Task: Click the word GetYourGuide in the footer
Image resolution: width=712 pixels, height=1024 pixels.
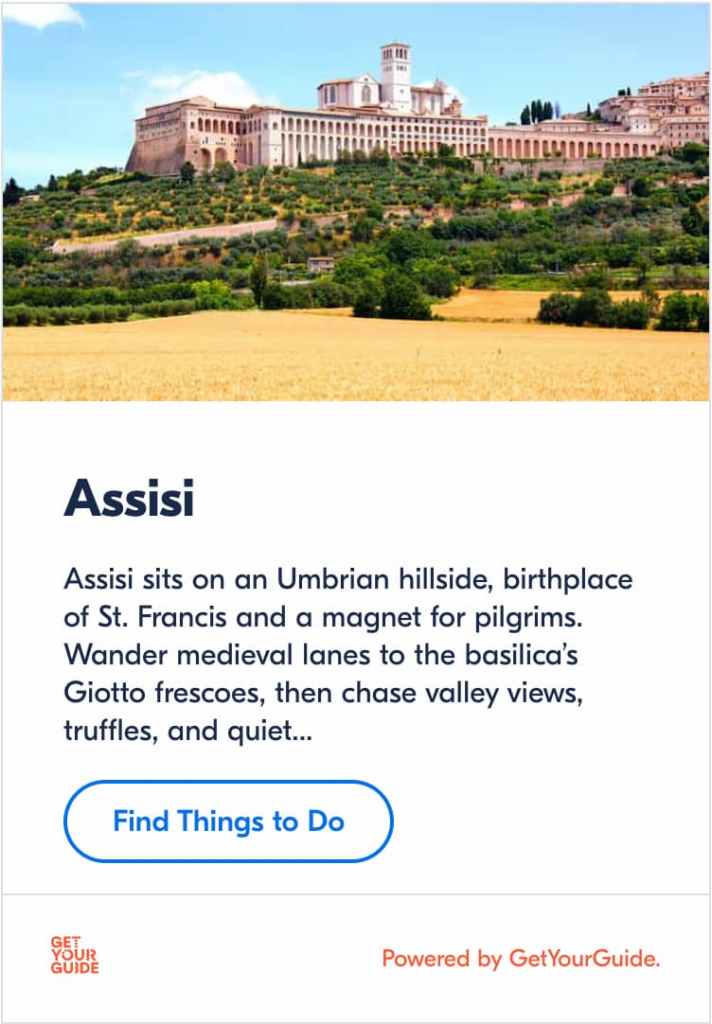Action: [x=584, y=959]
